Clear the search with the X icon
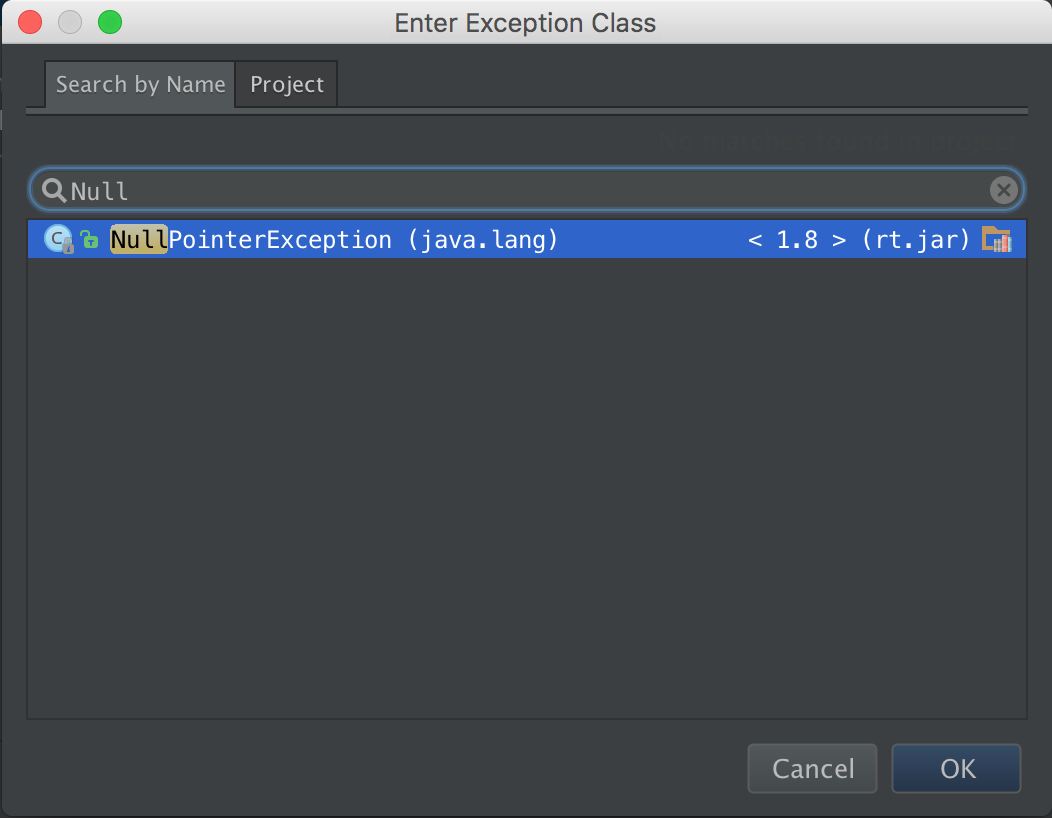 [x=1003, y=189]
